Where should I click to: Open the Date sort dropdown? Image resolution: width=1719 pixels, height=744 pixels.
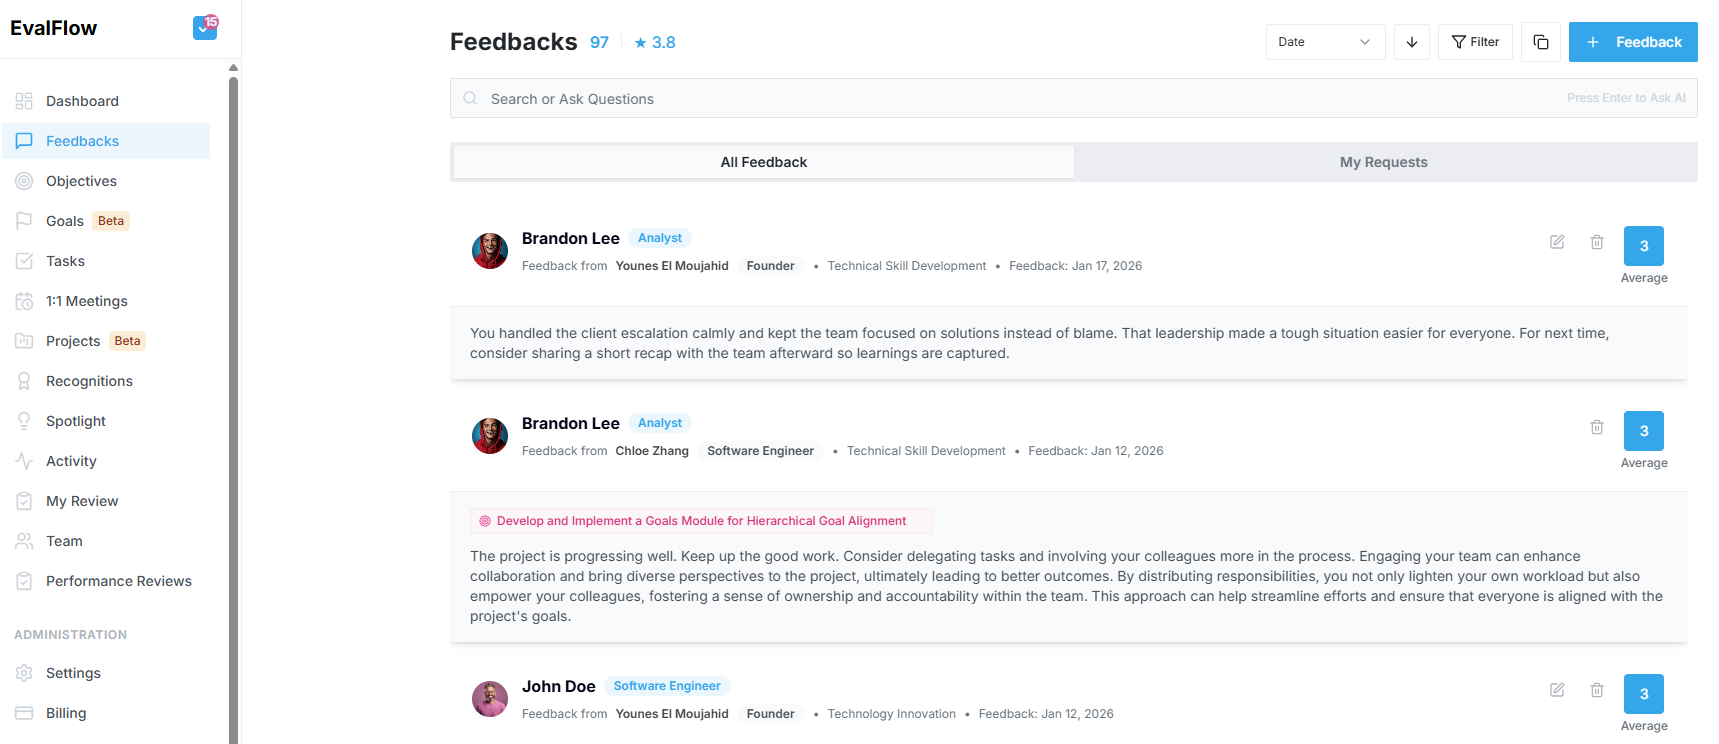(1324, 42)
